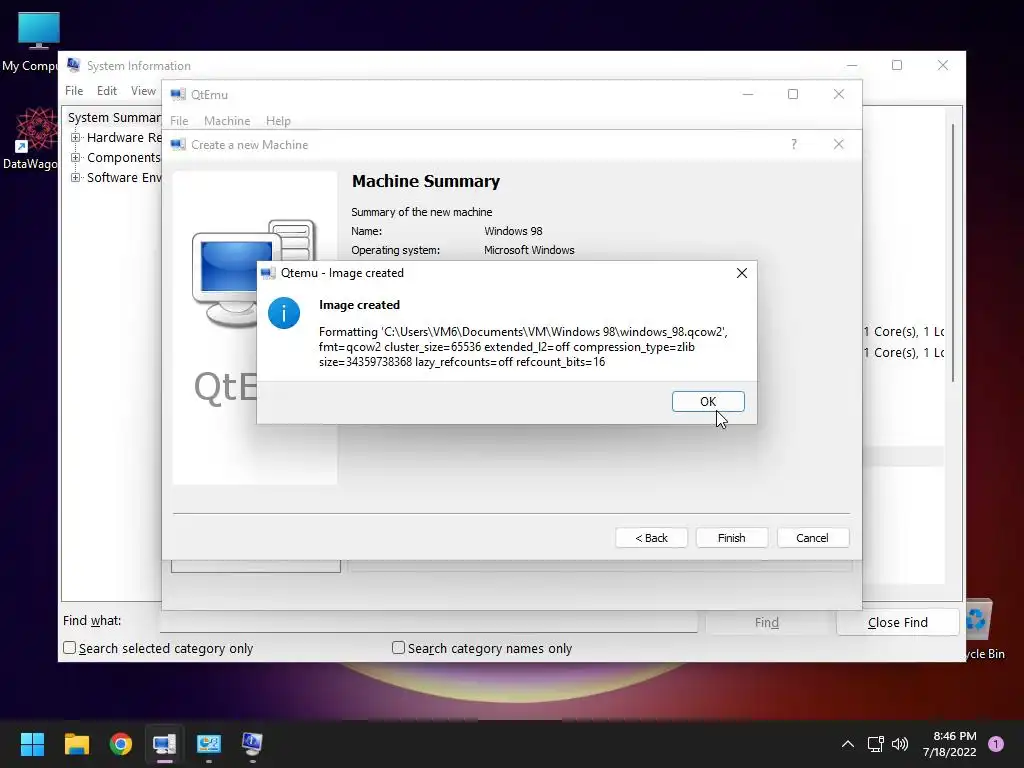Minimize the System Information window
The width and height of the screenshot is (1024, 768).
click(x=852, y=65)
